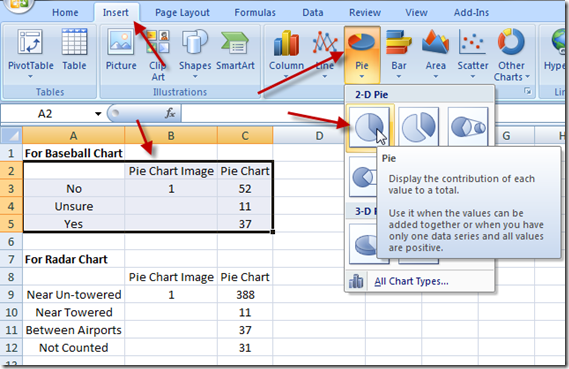This screenshot has height=369, width=569.
Task: Select the 'For Radar Chart' cell
Action: (x=74, y=259)
